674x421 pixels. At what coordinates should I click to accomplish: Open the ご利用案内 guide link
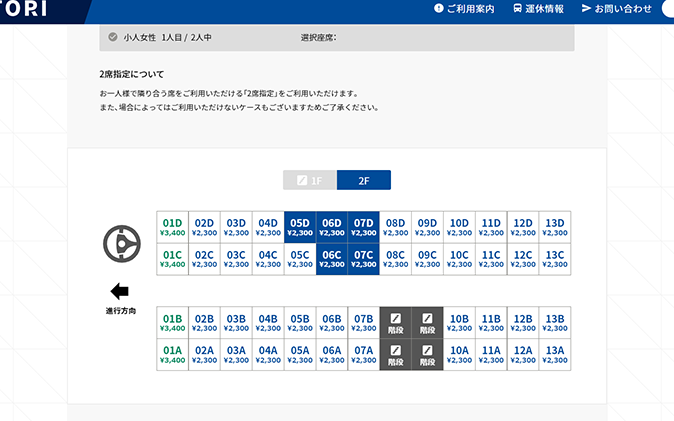click(x=470, y=8)
